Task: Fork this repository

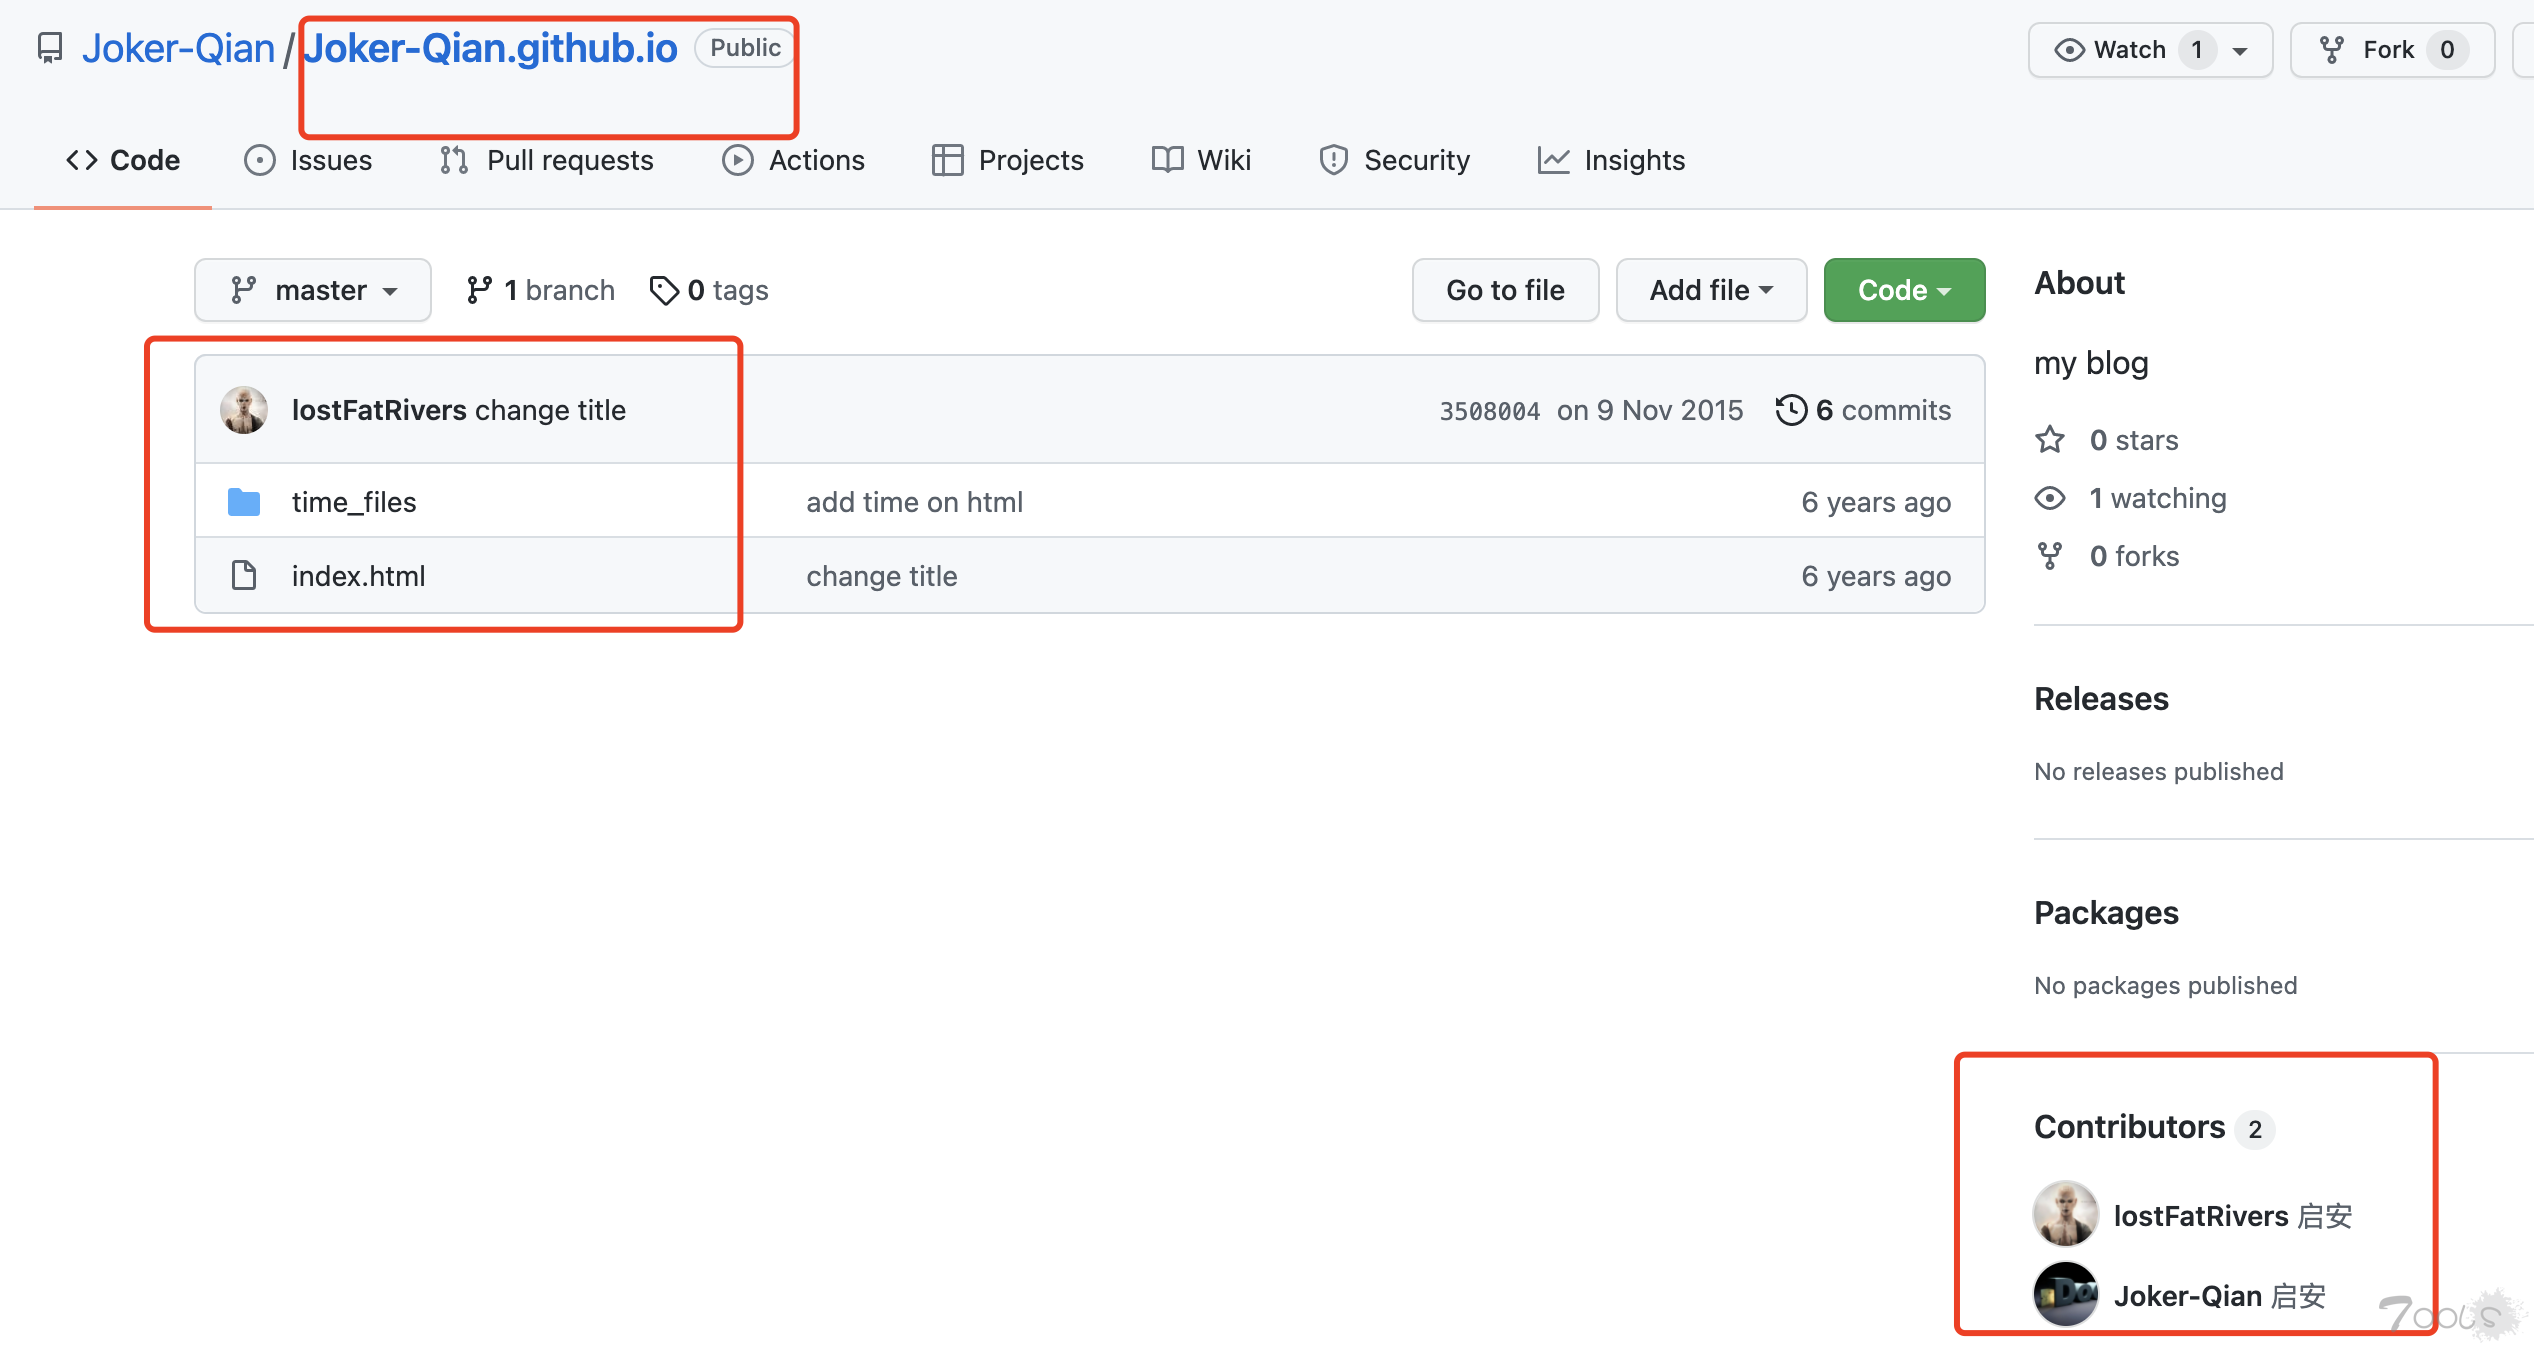Action: click(x=2392, y=50)
